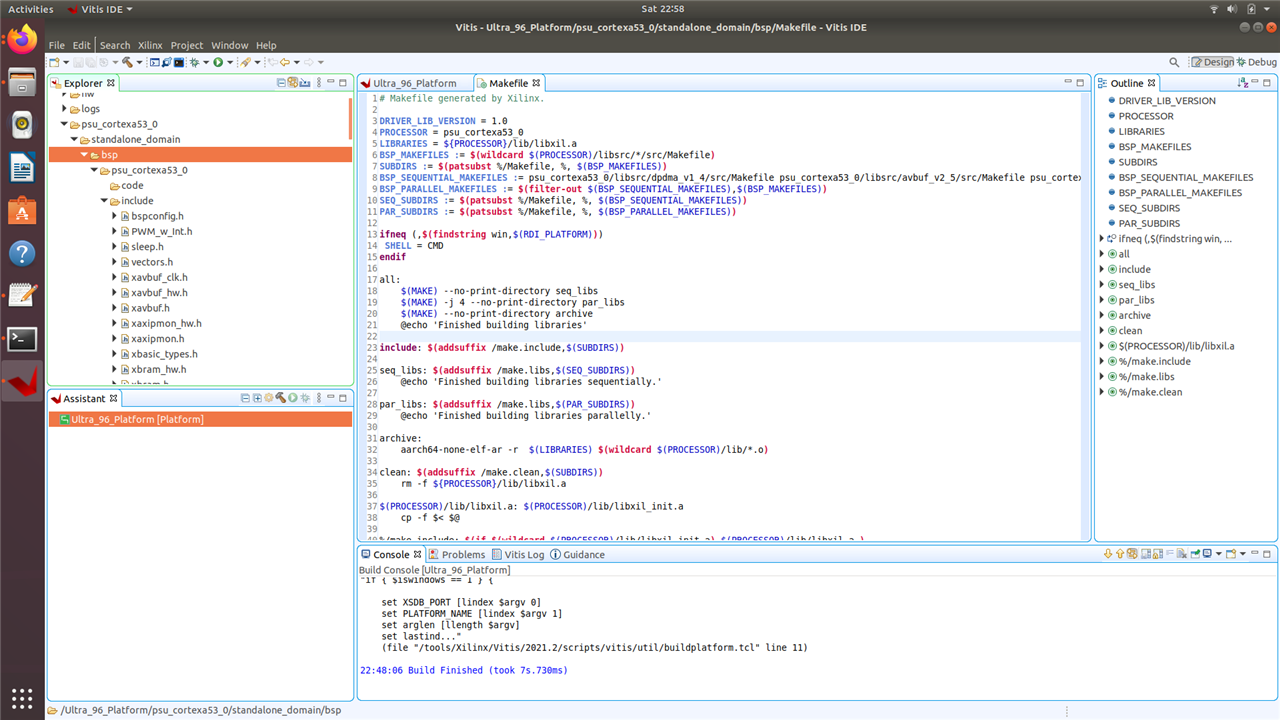Collapse the include folder in Explorer
The width and height of the screenshot is (1280, 720).
(x=104, y=201)
